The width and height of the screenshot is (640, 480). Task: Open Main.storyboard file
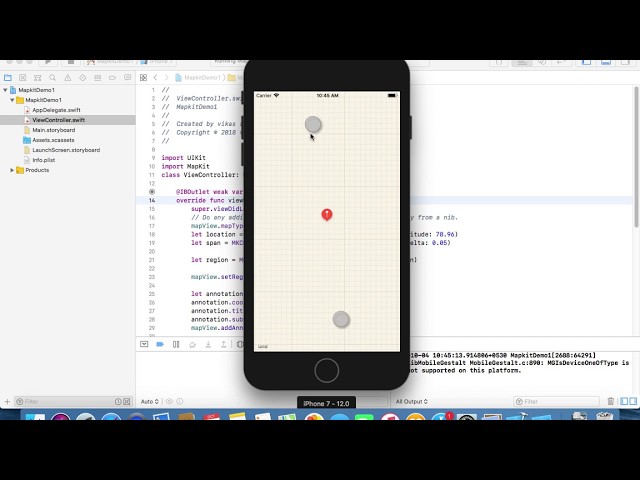coord(53,130)
